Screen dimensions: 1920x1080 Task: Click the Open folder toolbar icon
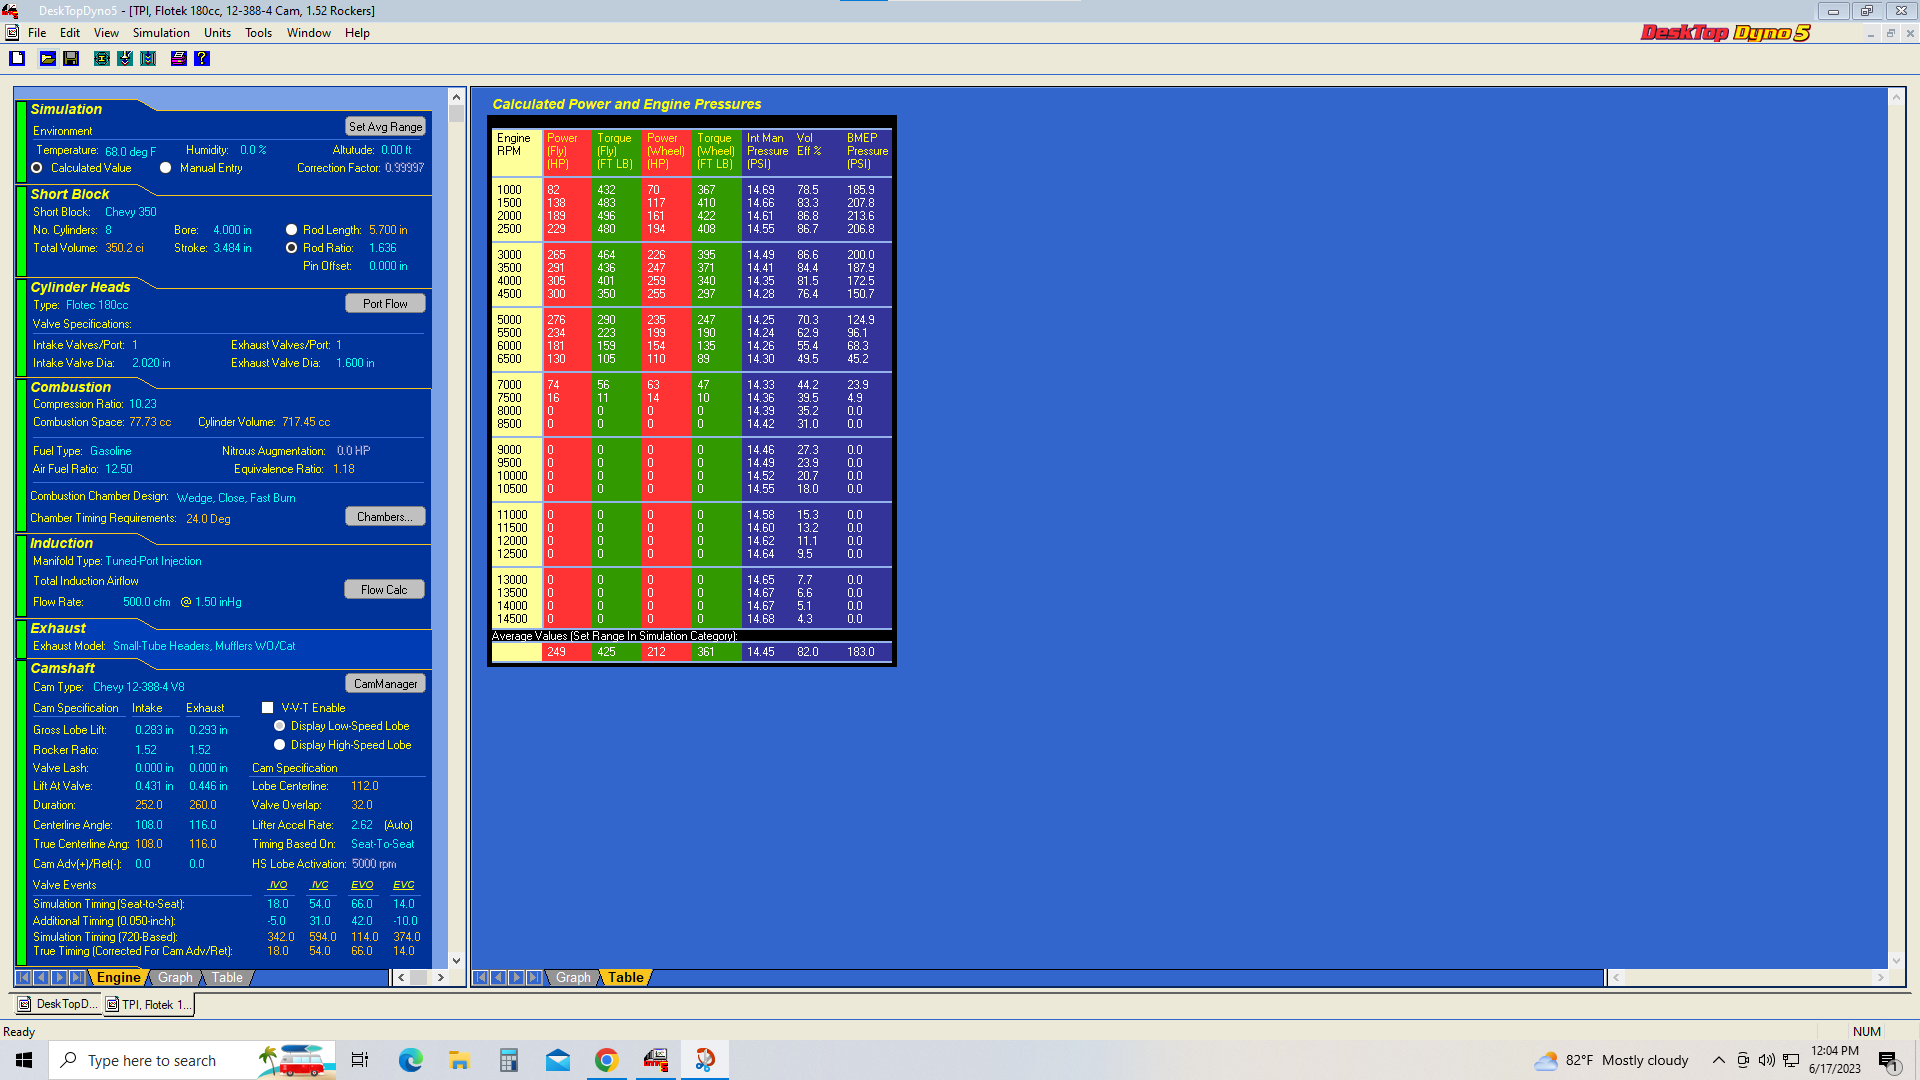[47, 59]
